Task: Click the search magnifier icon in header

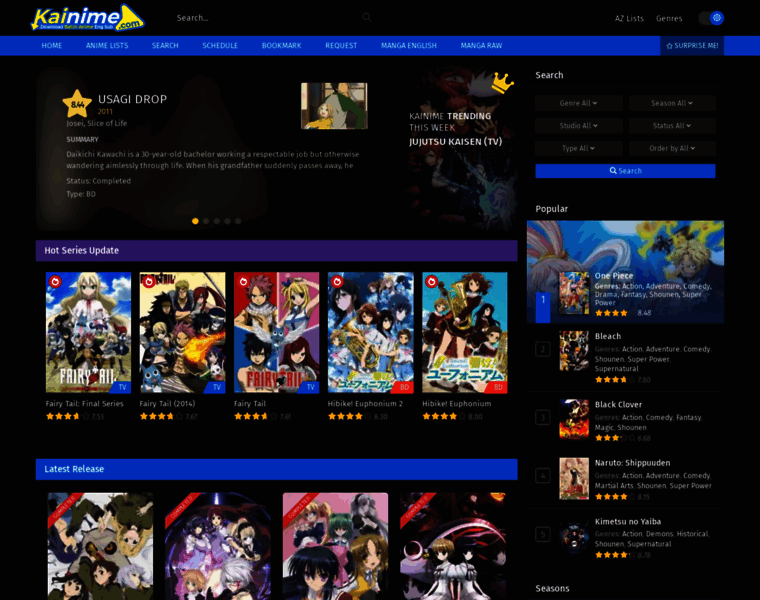Action: (367, 17)
